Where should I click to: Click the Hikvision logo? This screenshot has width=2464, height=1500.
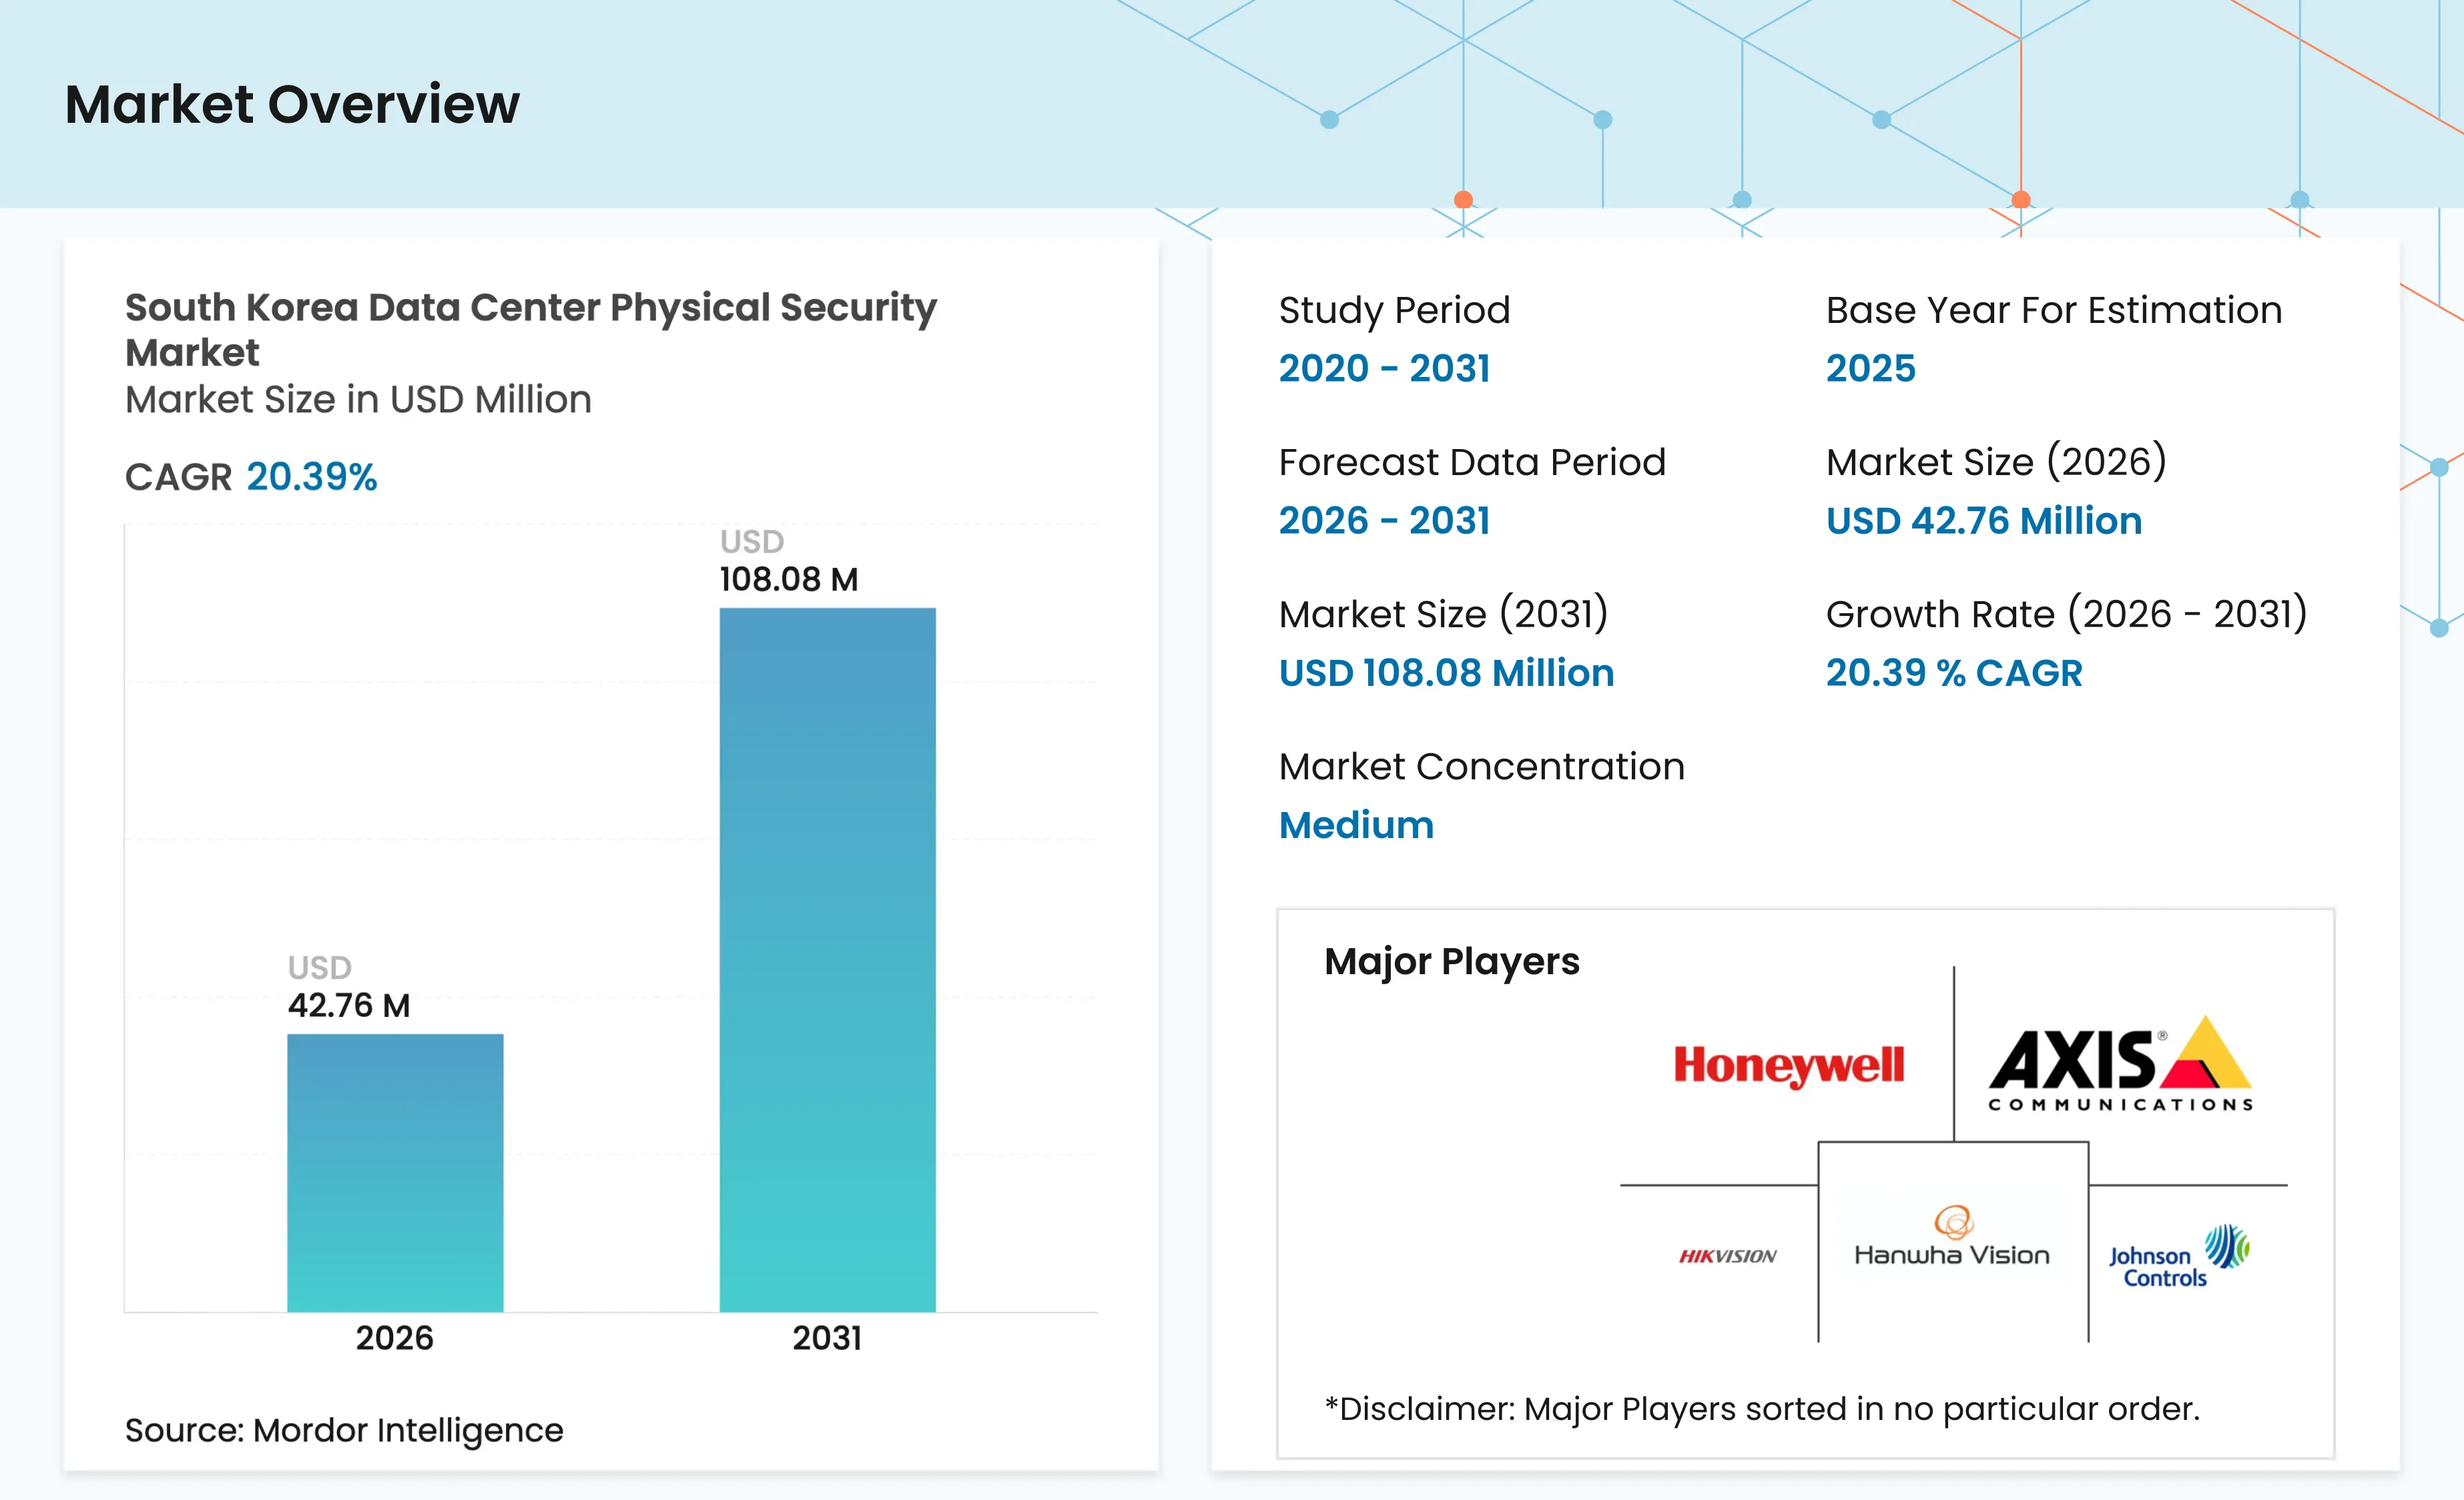(x=1727, y=1256)
